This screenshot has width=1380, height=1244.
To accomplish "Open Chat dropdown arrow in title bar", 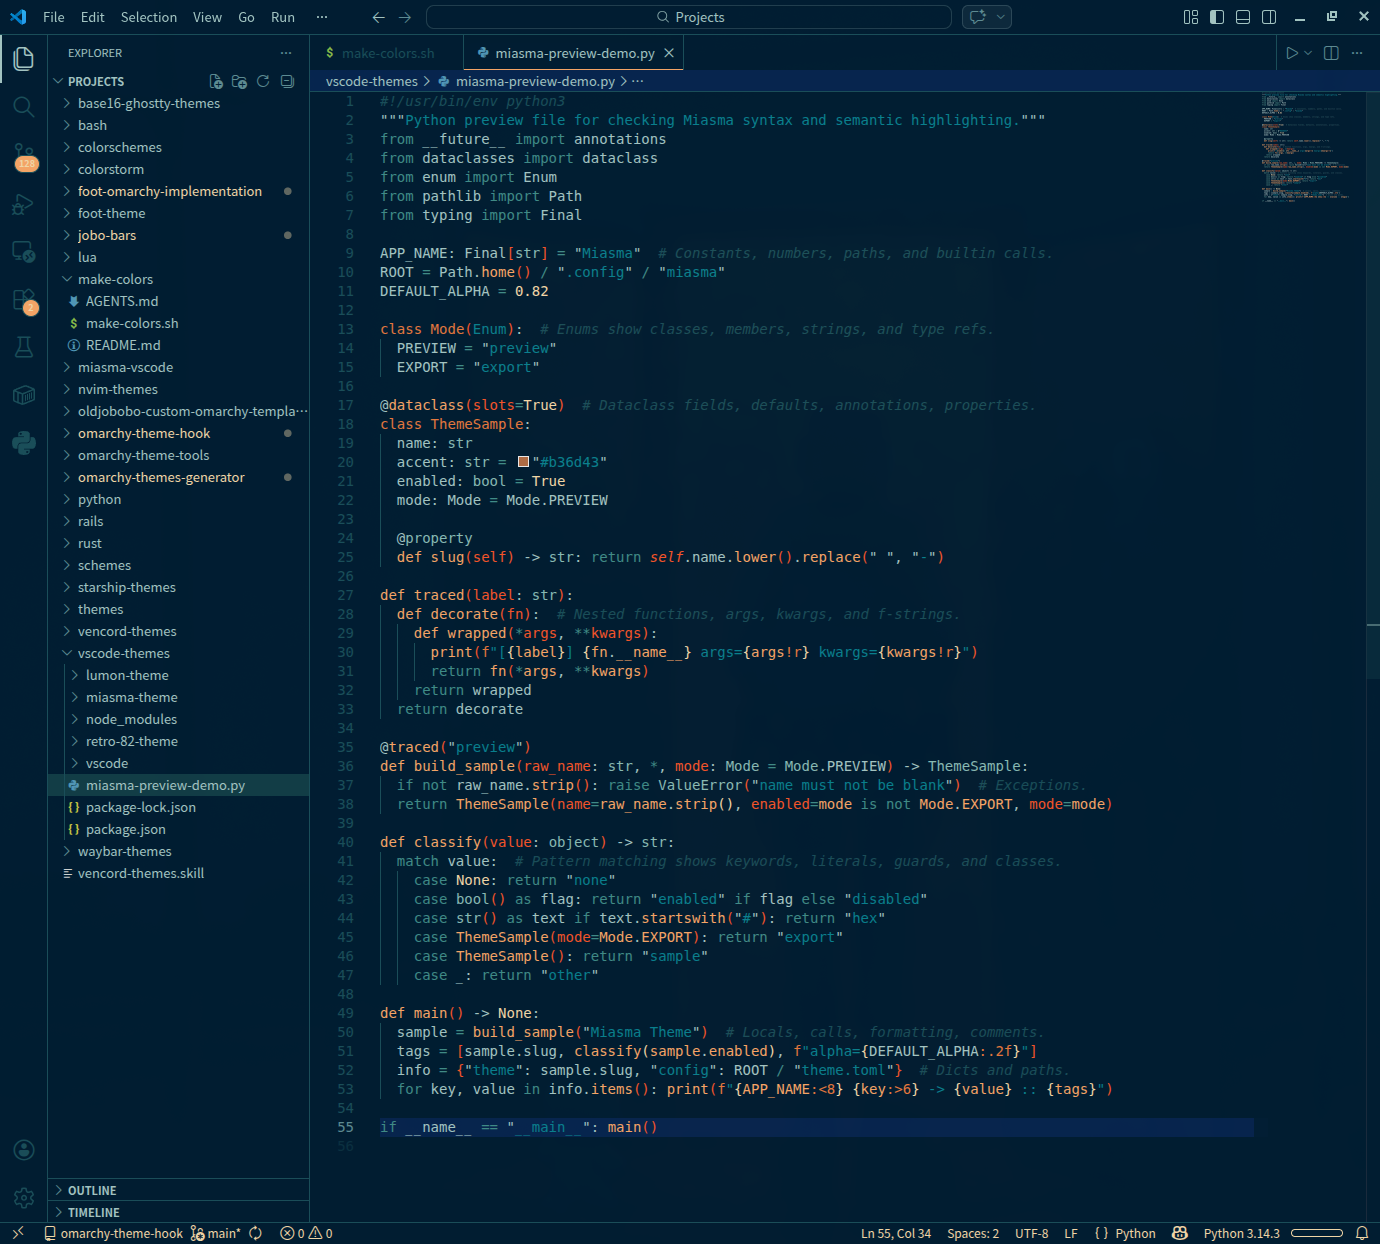I will click(x=1000, y=17).
